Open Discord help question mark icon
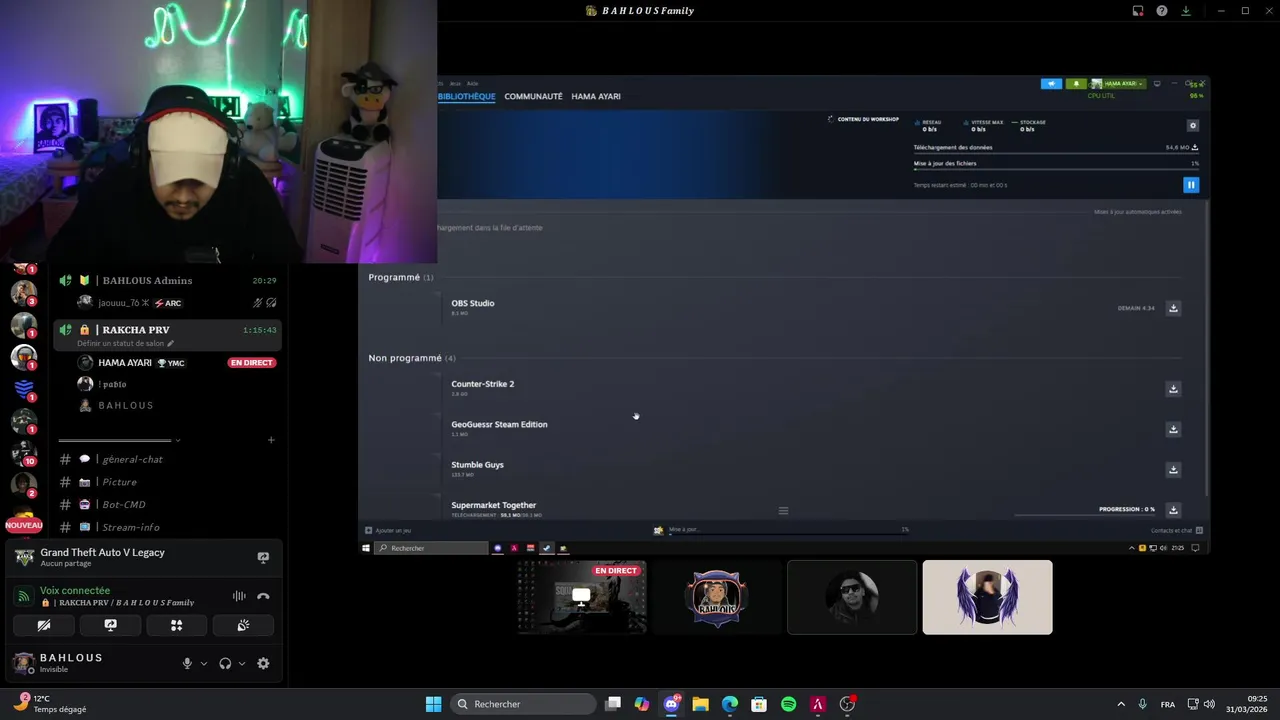This screenshot has height=720, width=1280. pyautogui.click(x=1162, y=11)
